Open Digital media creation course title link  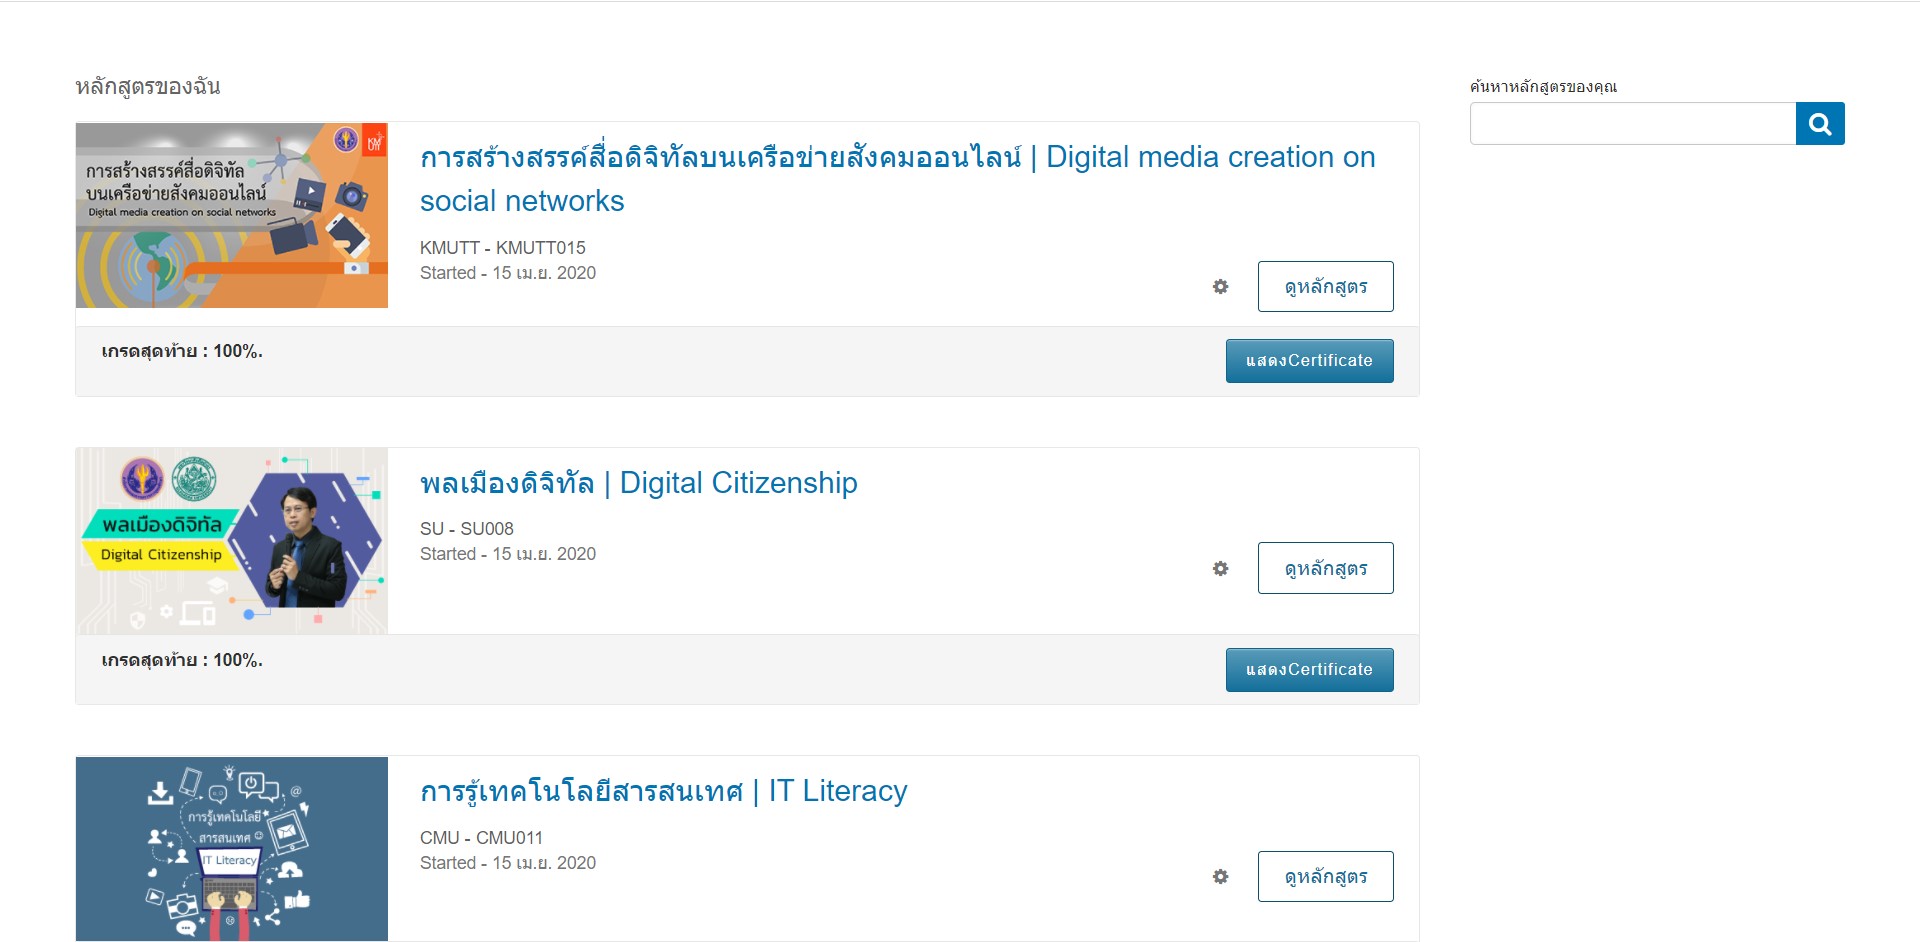(897, 179)
